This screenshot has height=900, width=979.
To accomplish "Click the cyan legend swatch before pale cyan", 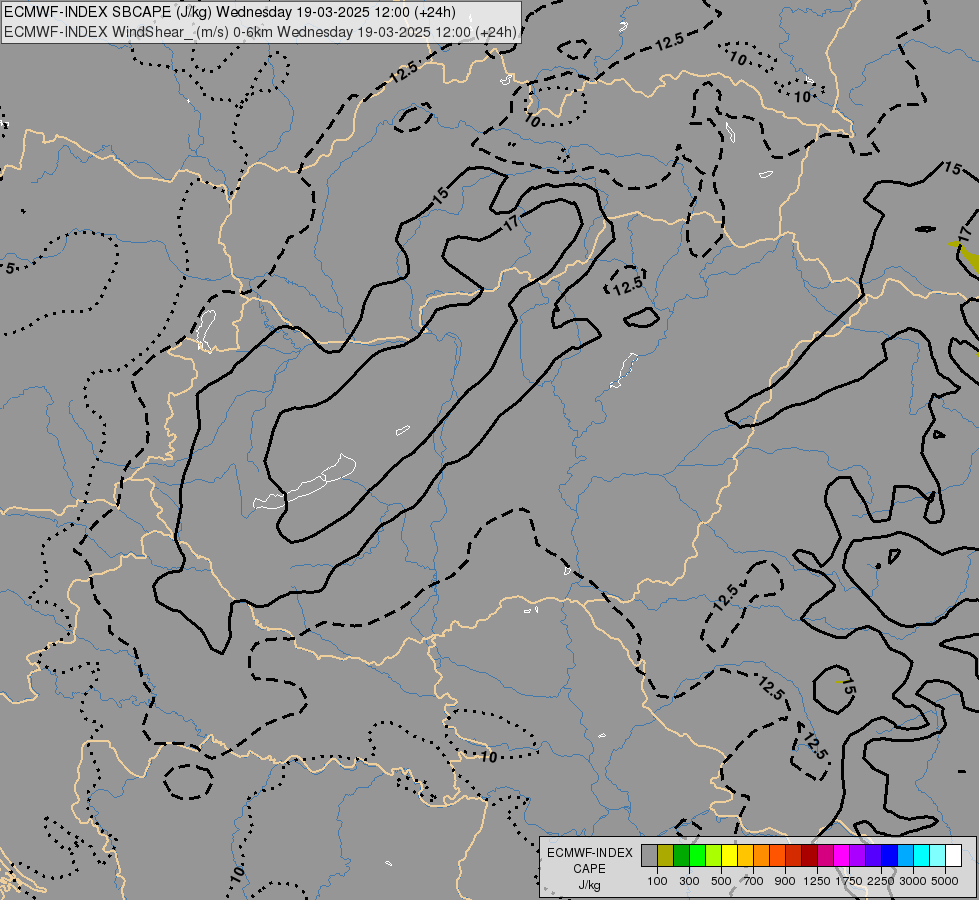I will click(x=922, y=856).
